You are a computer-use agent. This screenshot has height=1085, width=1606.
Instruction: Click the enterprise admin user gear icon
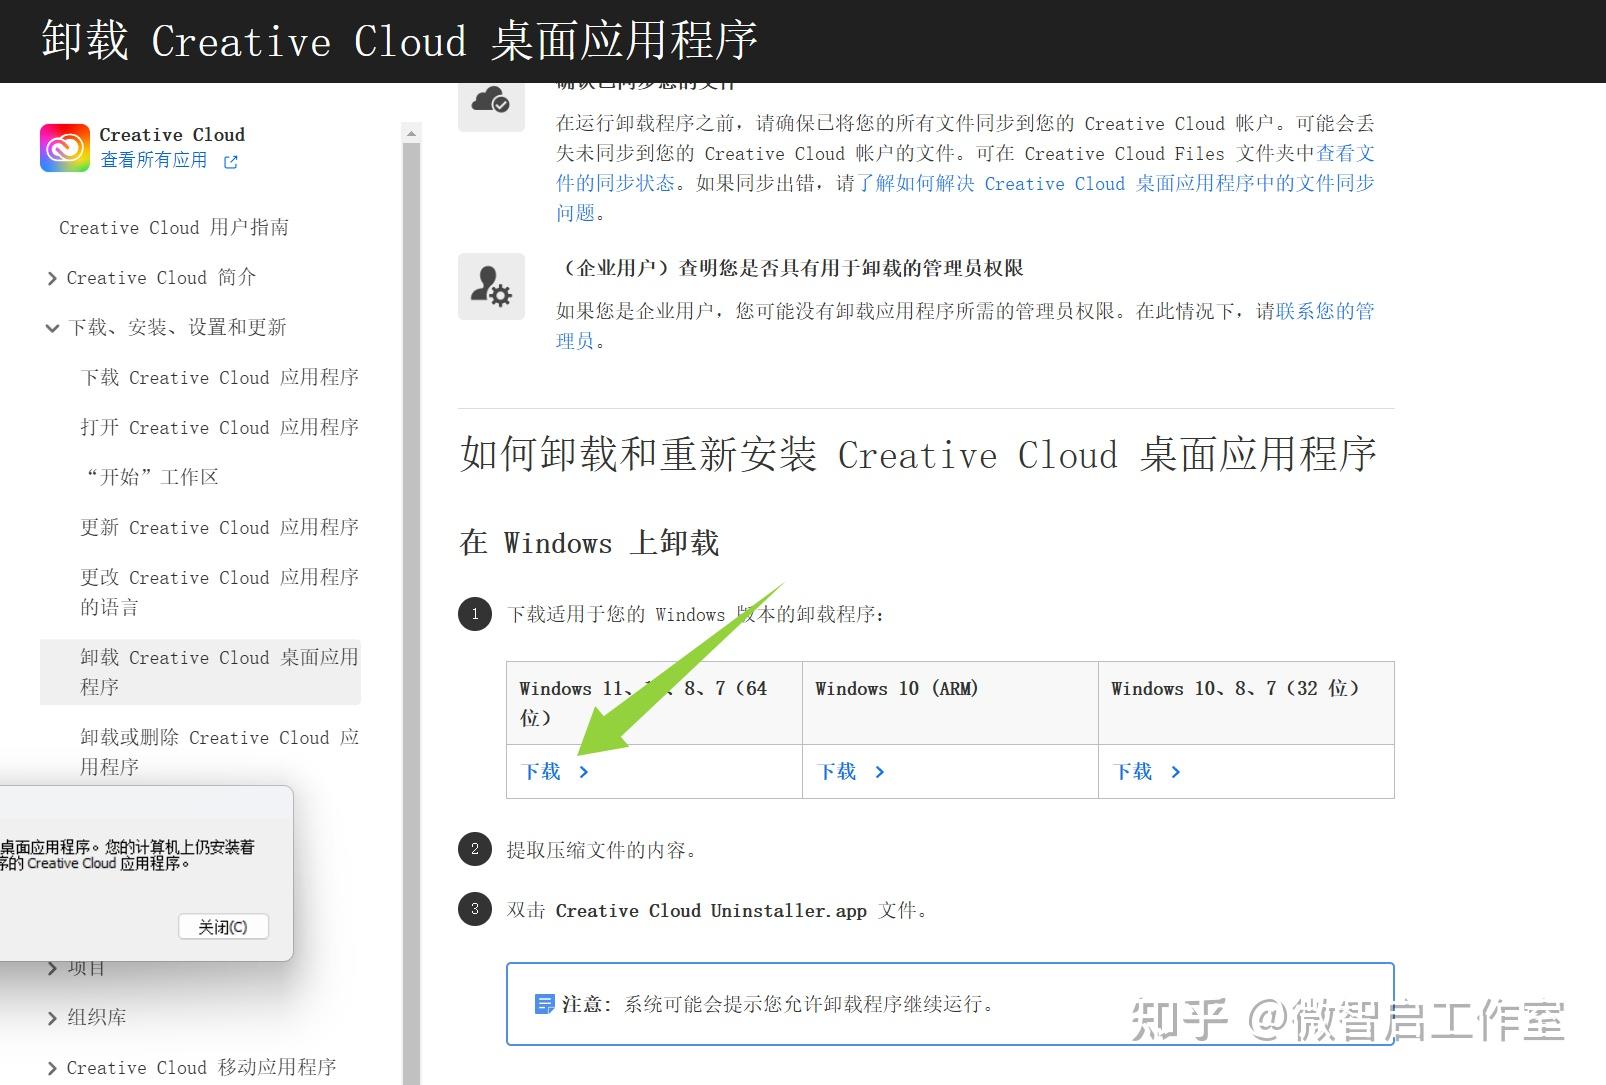point(491,286)
